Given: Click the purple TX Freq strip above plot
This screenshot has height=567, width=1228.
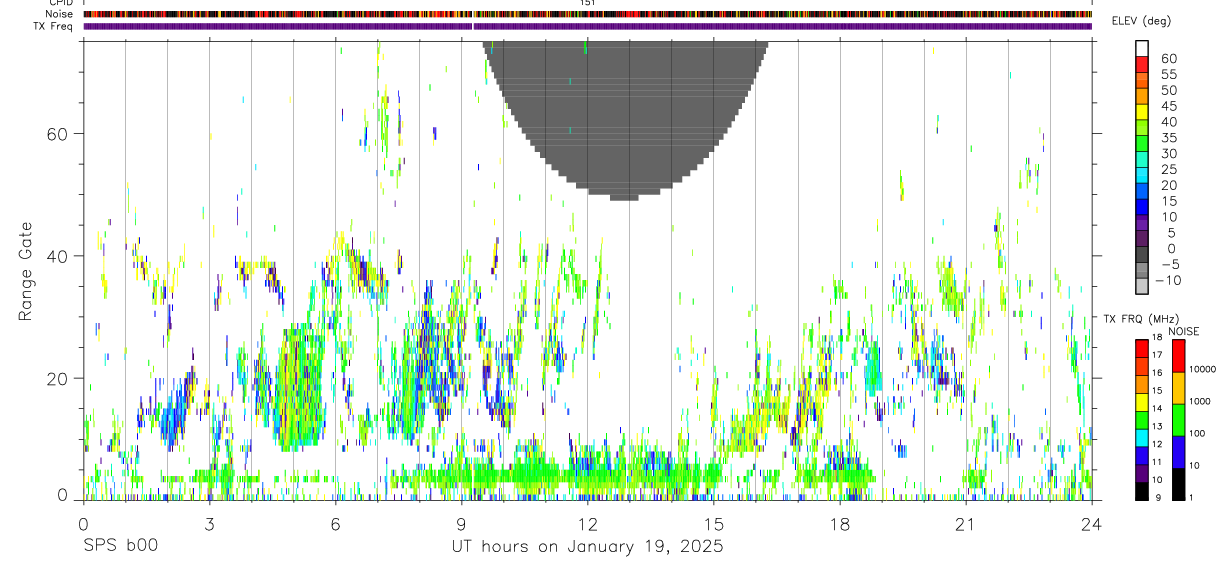Looking at the screenshot, I should pos(588,26).
